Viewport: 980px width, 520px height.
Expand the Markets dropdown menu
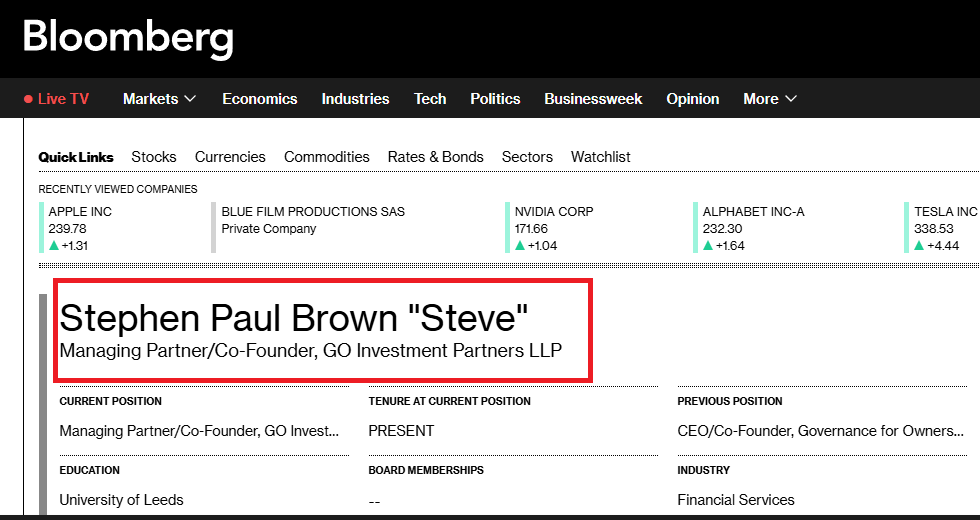(159, 99)
